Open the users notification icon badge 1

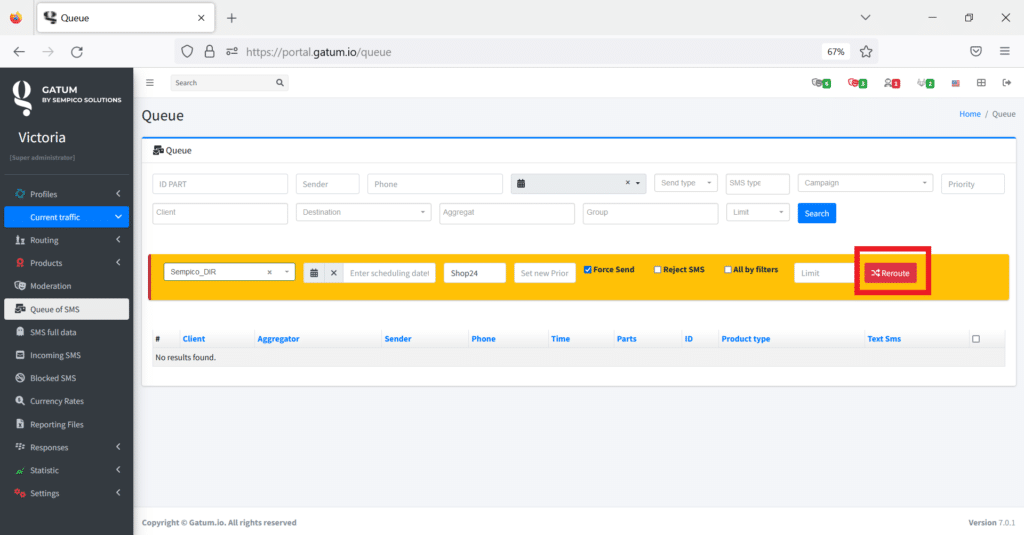pos(891,83)
